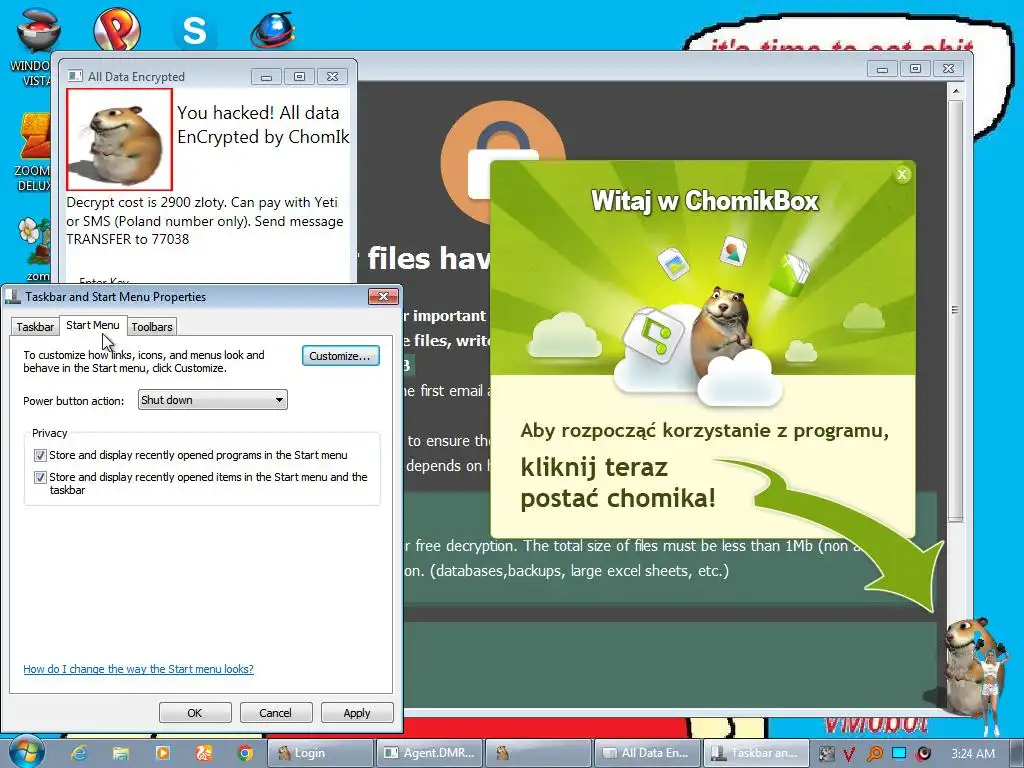Viewport: 1024px width, 768px height.
Task: Switch to the Taskbar an... taskbar button
Action: click(756, 753)
